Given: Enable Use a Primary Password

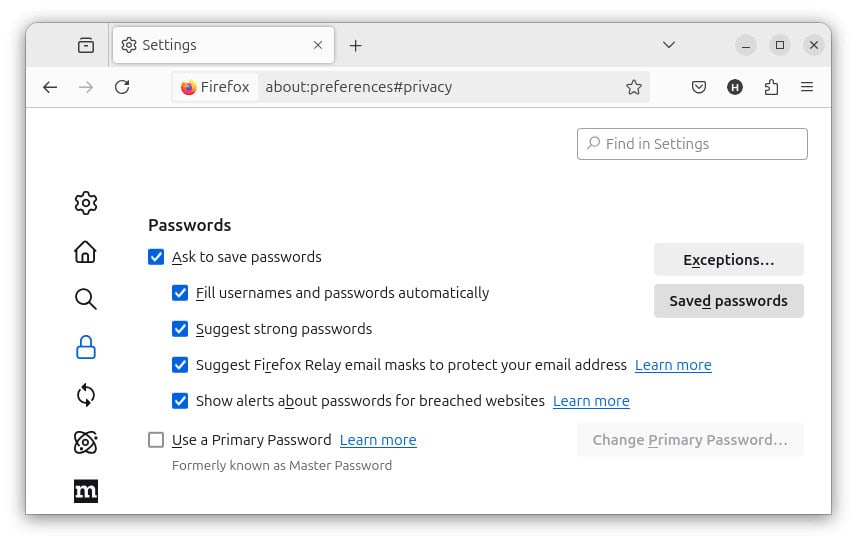Looking at the screenshot, I should [156, 440].
